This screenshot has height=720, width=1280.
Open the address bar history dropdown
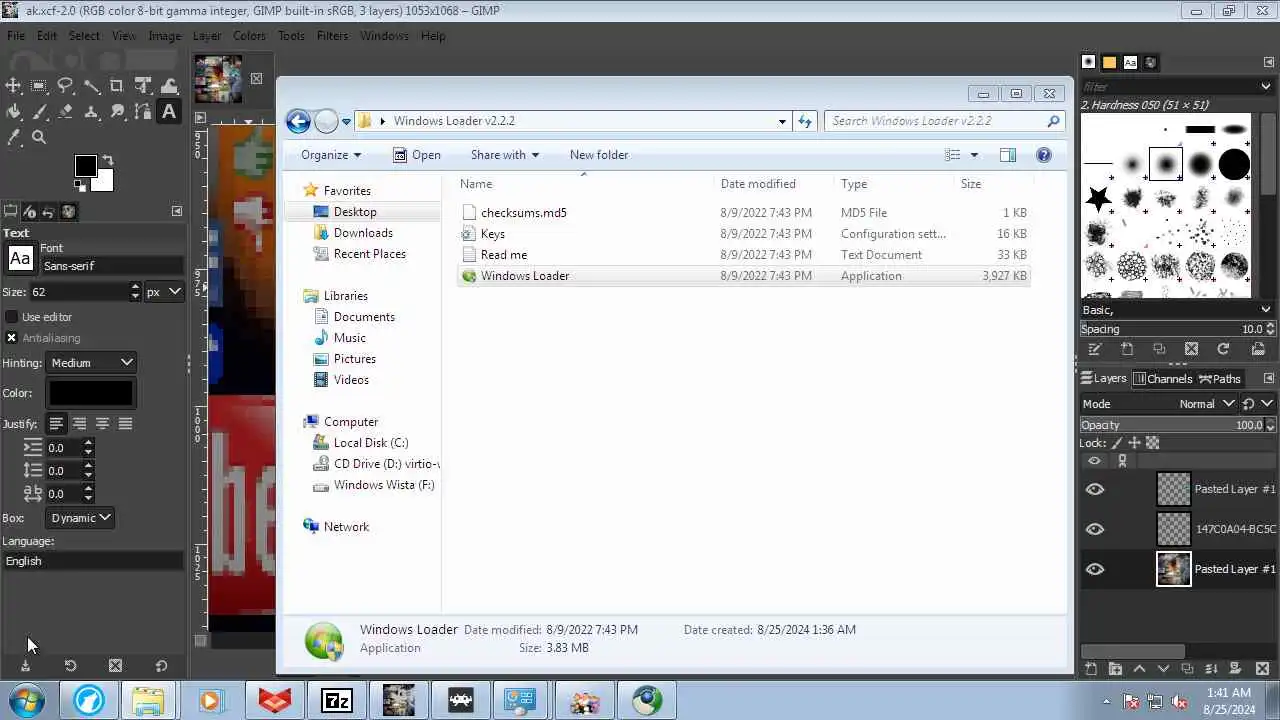tap(782, 121)
